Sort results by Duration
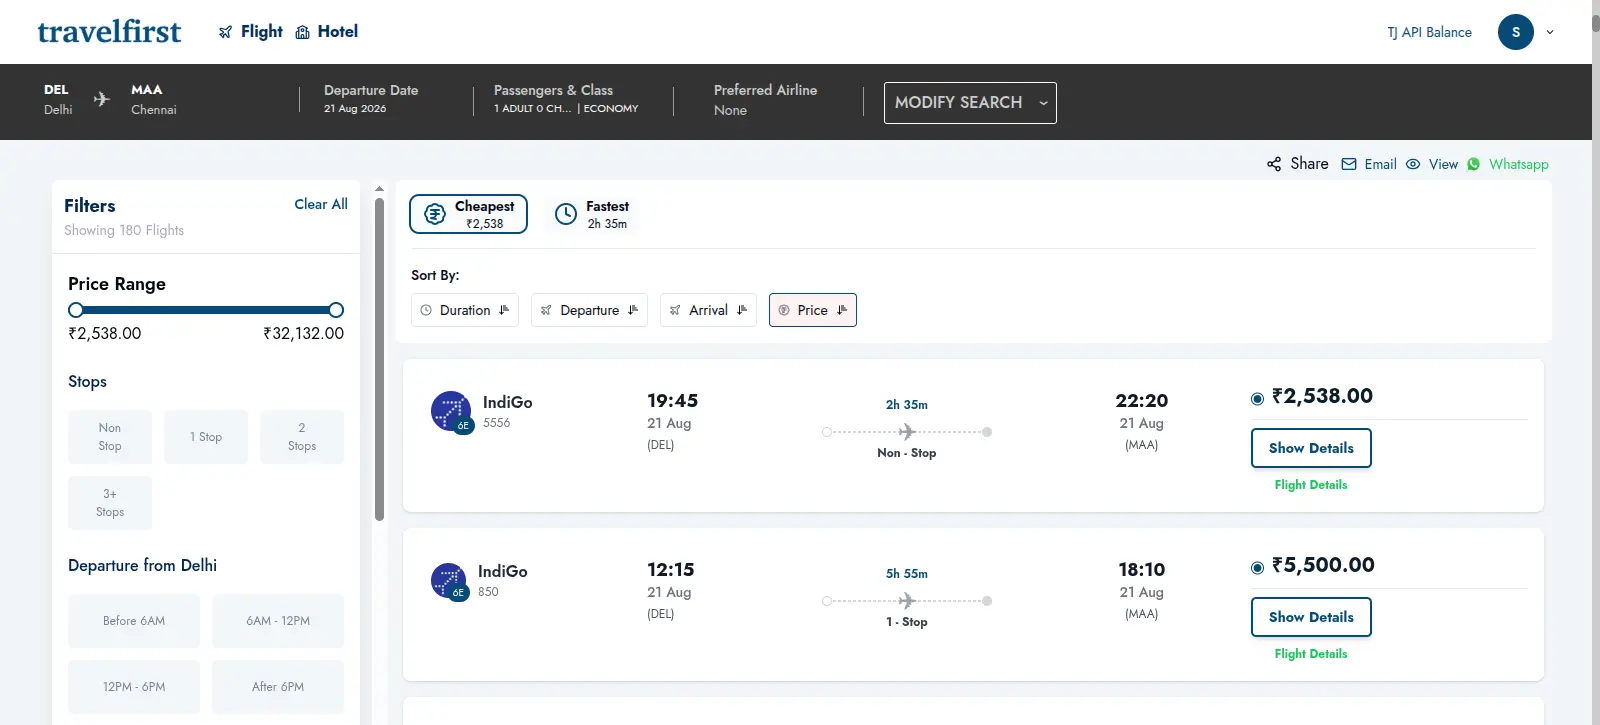Viewport: 1600px width, 725px height. tap(465, 310)
